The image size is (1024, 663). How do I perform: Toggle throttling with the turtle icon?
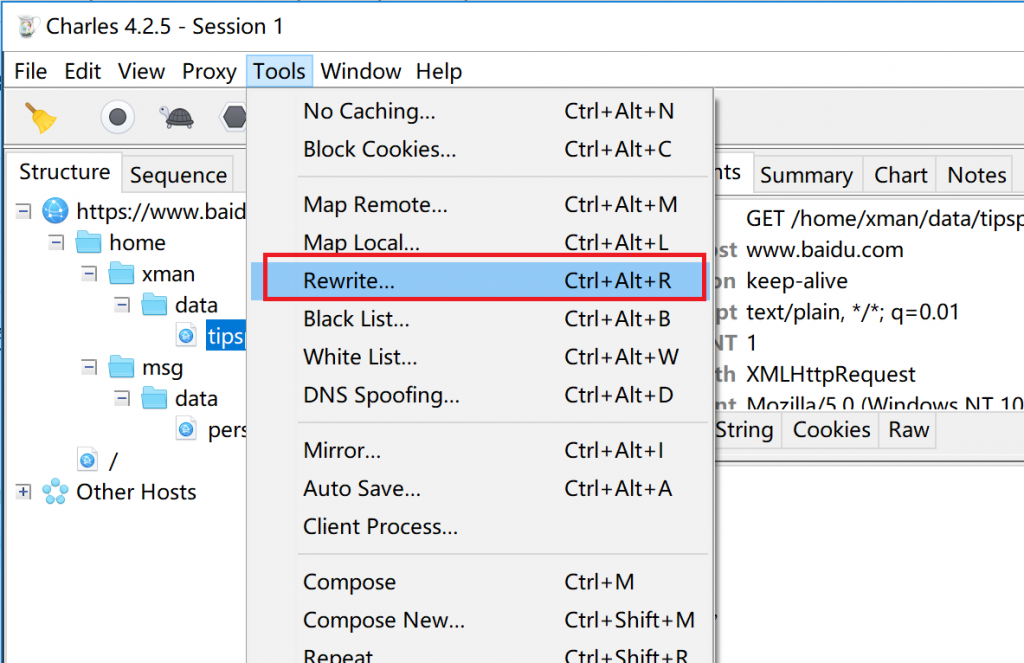tap(176, 118)
